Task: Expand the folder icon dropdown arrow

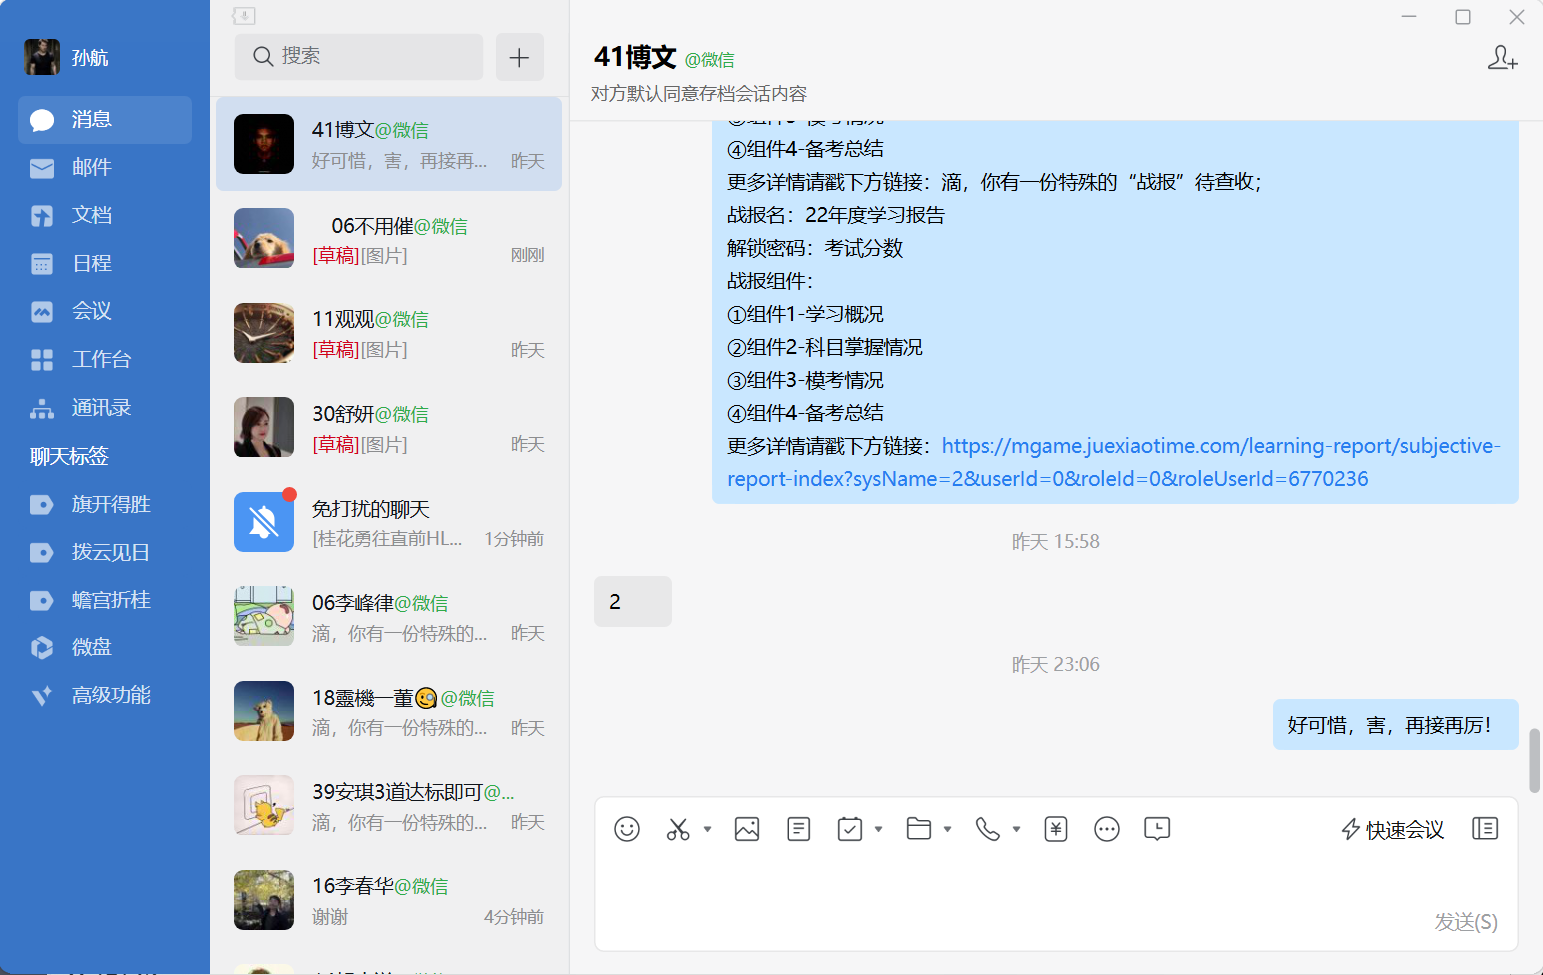Action: (948, 829)
